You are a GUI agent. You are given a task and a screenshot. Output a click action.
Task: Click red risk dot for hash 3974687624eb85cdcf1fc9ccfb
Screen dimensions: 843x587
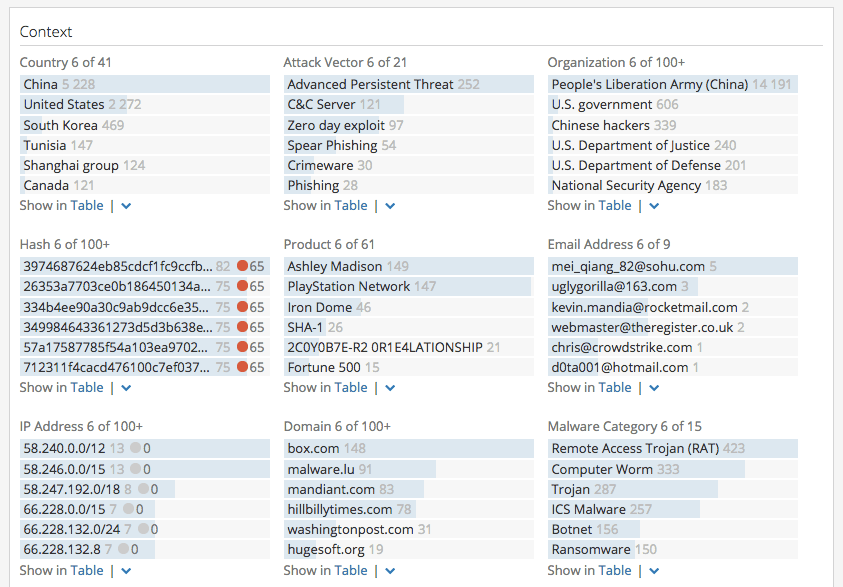(x=242, y=266)
